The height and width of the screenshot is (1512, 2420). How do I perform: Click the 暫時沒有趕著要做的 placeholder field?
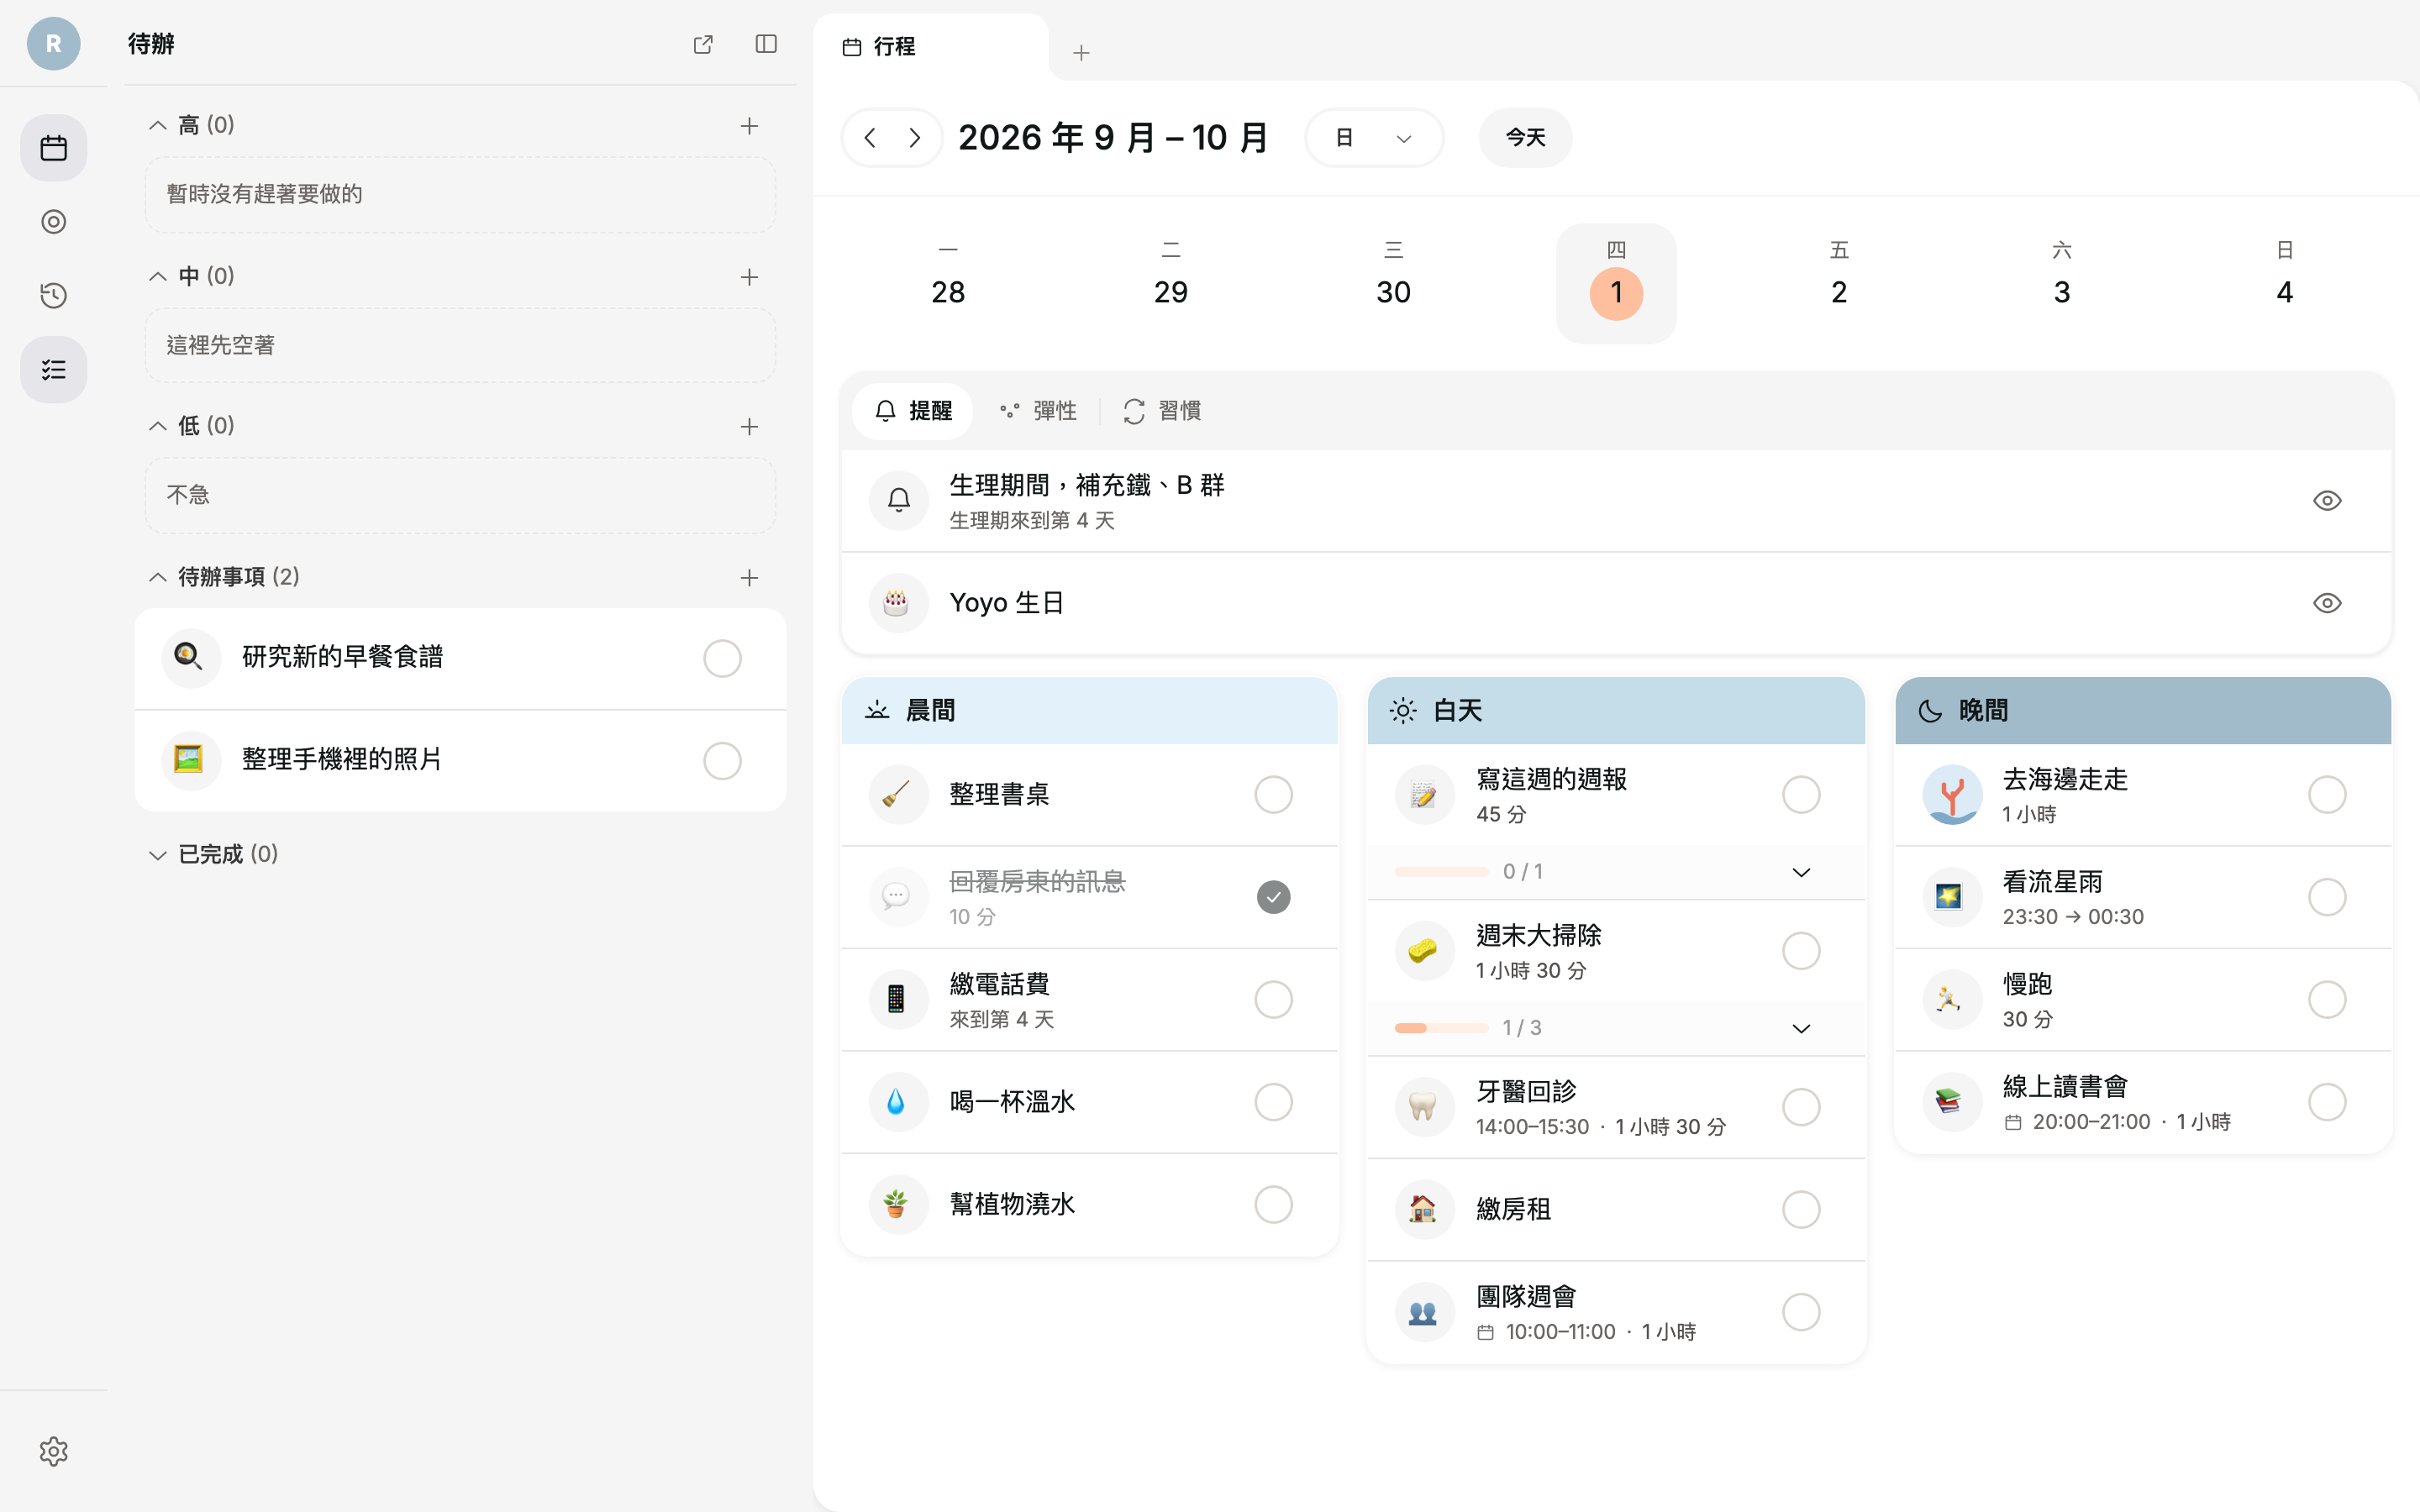(460, 195)
